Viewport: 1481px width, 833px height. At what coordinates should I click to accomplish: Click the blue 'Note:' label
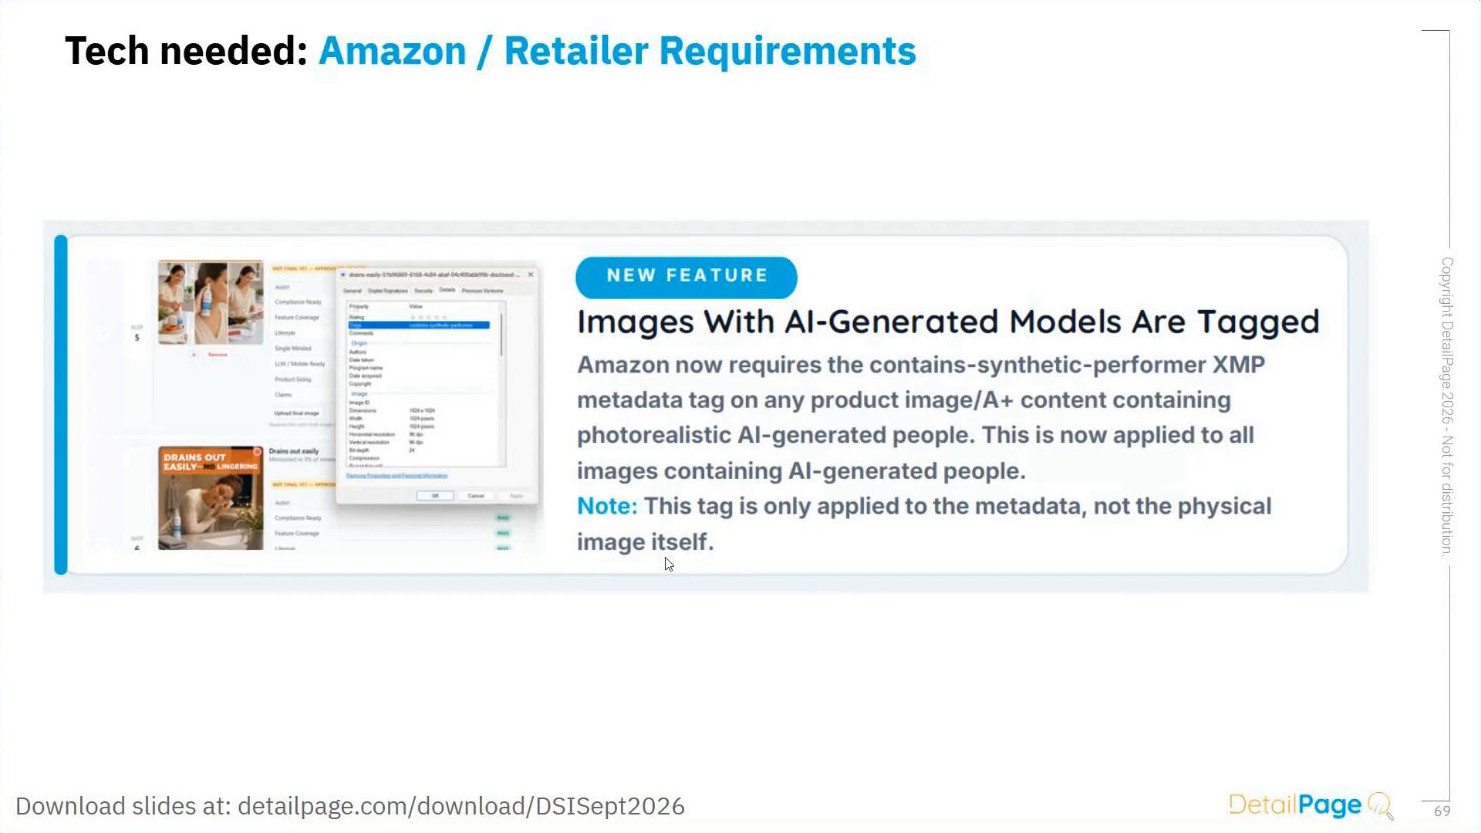click(x=607, y=506)
